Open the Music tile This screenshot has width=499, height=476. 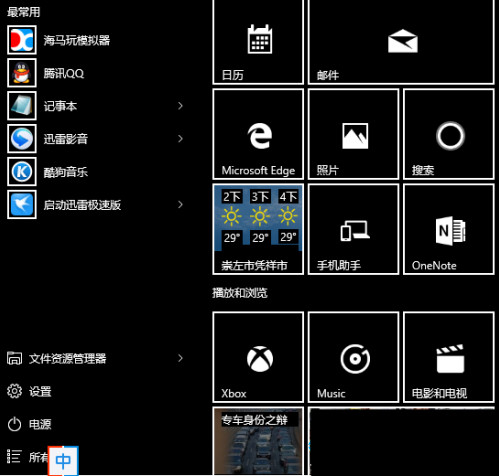click(353, 357)
